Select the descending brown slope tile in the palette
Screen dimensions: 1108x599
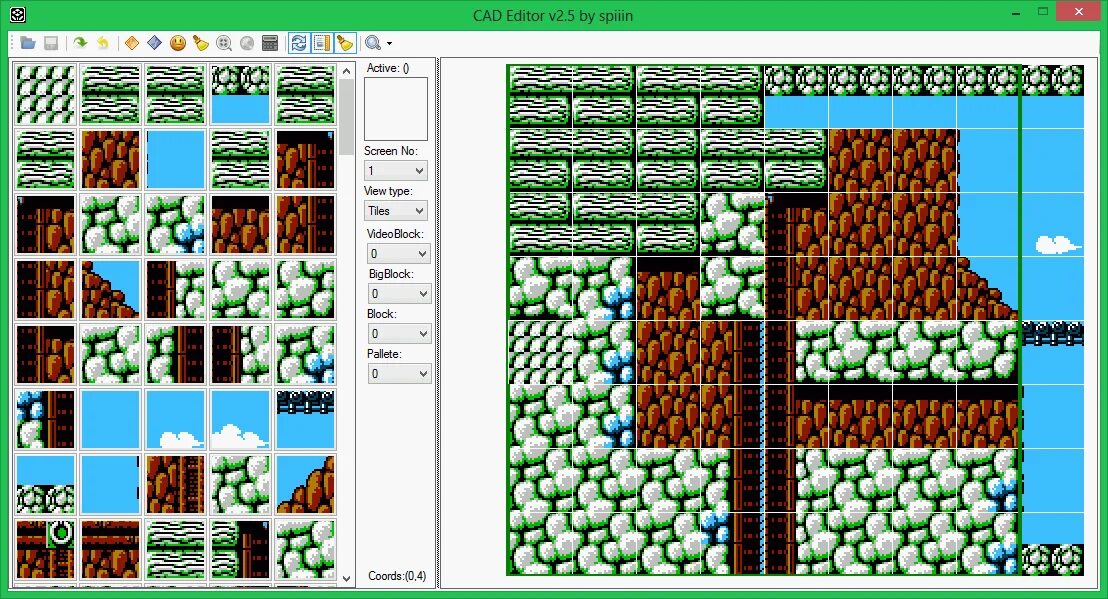[x=110, y=290]
